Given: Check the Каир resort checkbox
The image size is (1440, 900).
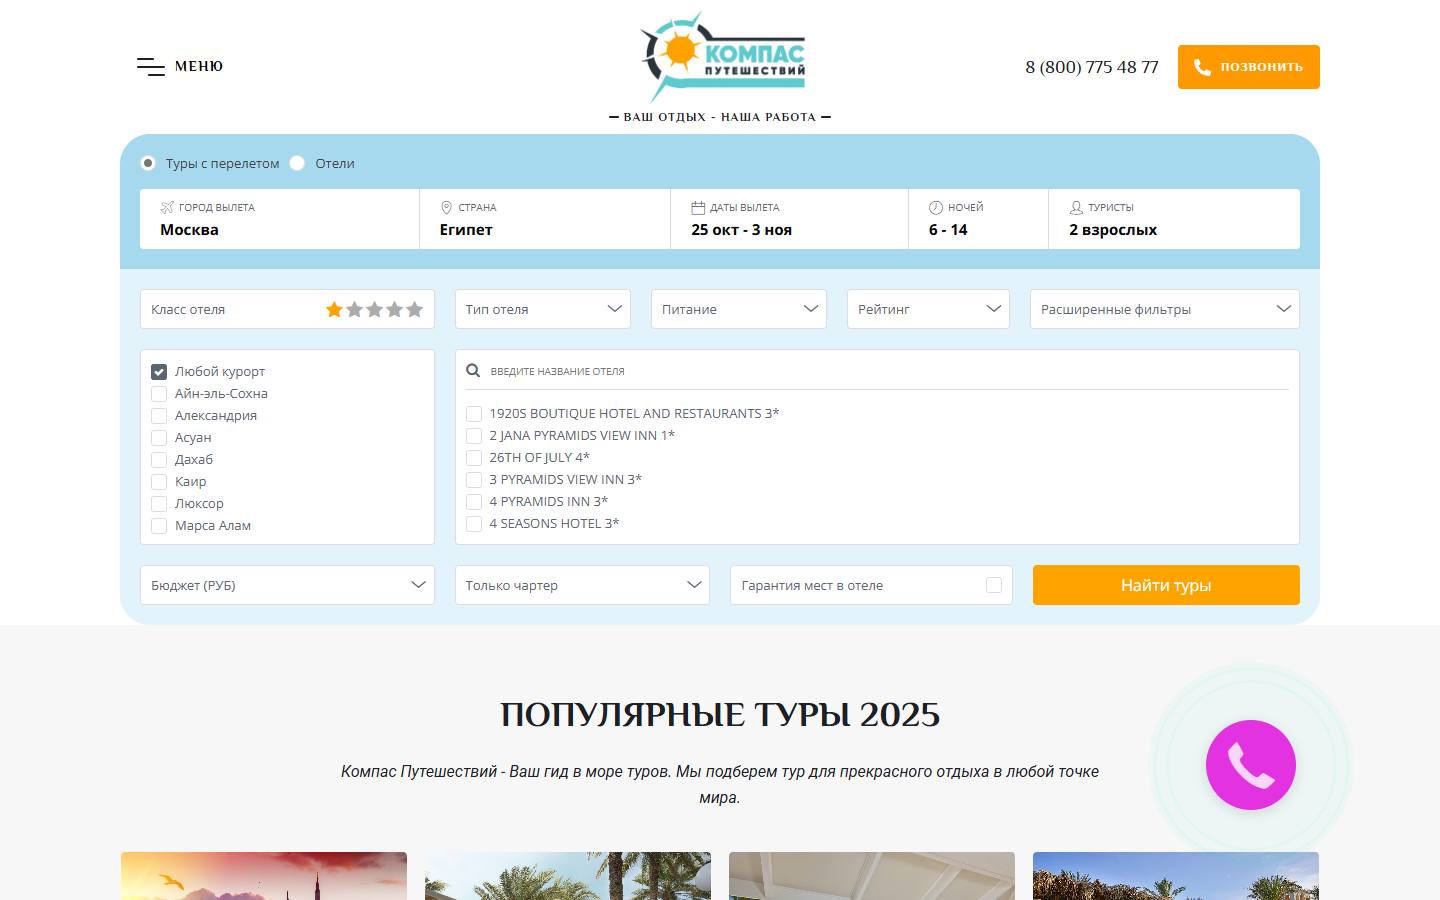Looking at the screenshot, I should coord(159,481).
